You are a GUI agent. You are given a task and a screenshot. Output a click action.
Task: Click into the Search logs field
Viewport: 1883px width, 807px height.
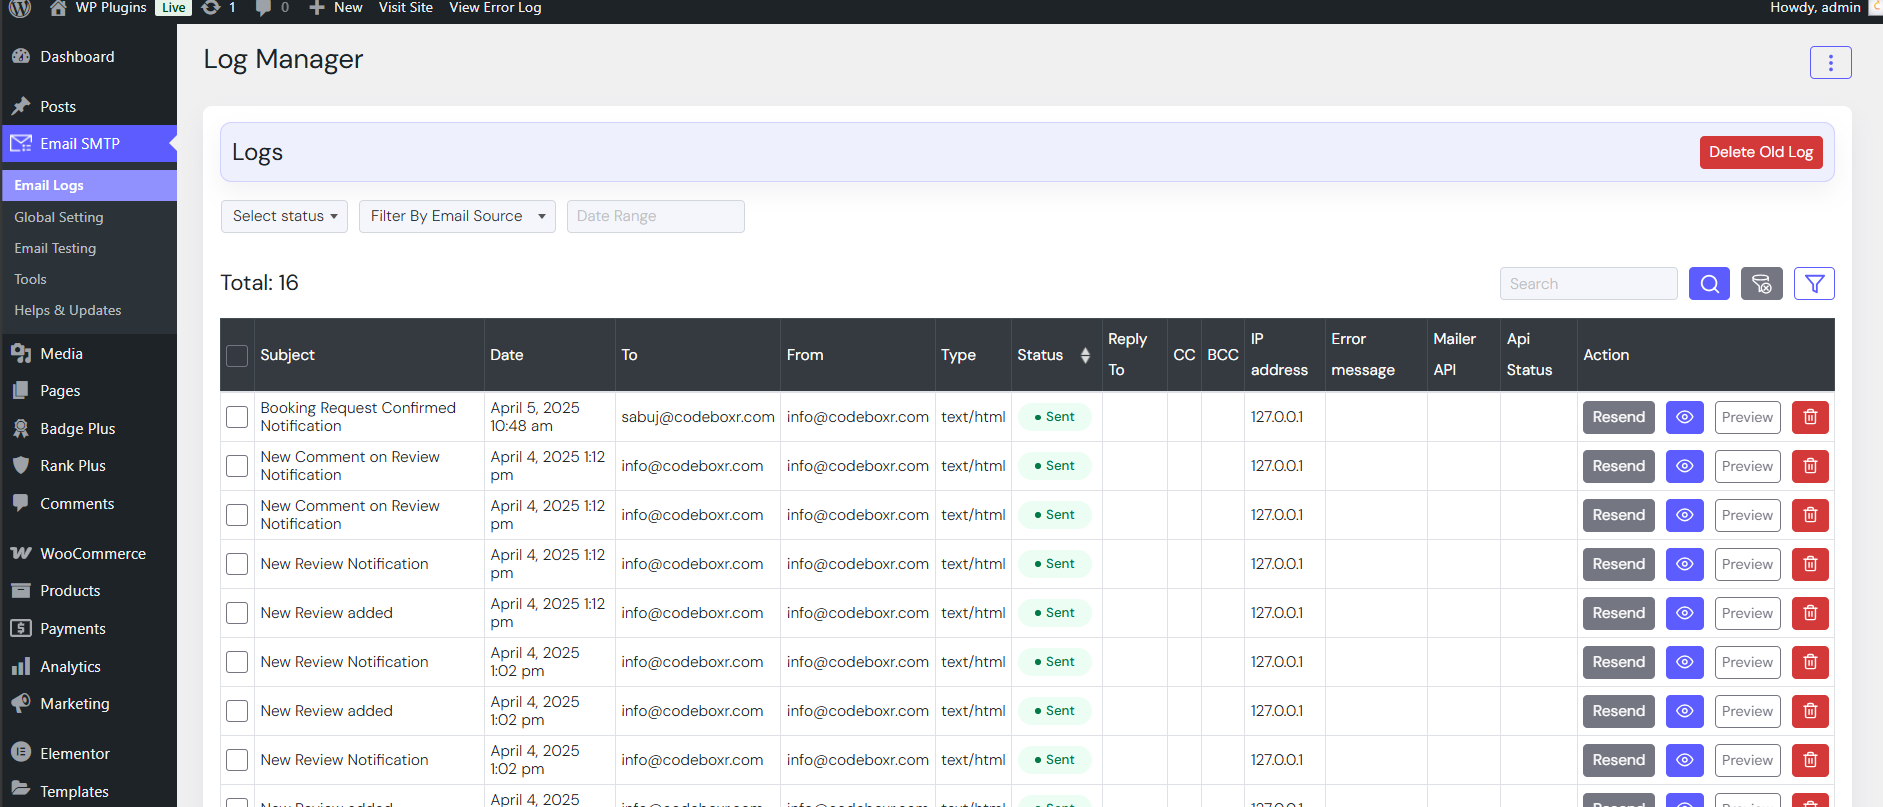1587,284
